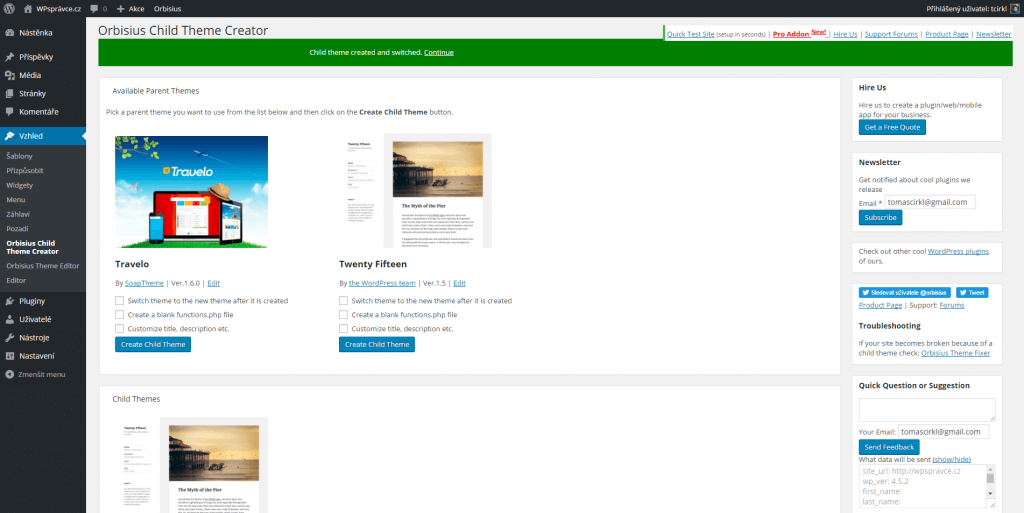Open Editor submenu item under Vzhled
This screenshot has height=513, width=1024.
tap(16, 280)
